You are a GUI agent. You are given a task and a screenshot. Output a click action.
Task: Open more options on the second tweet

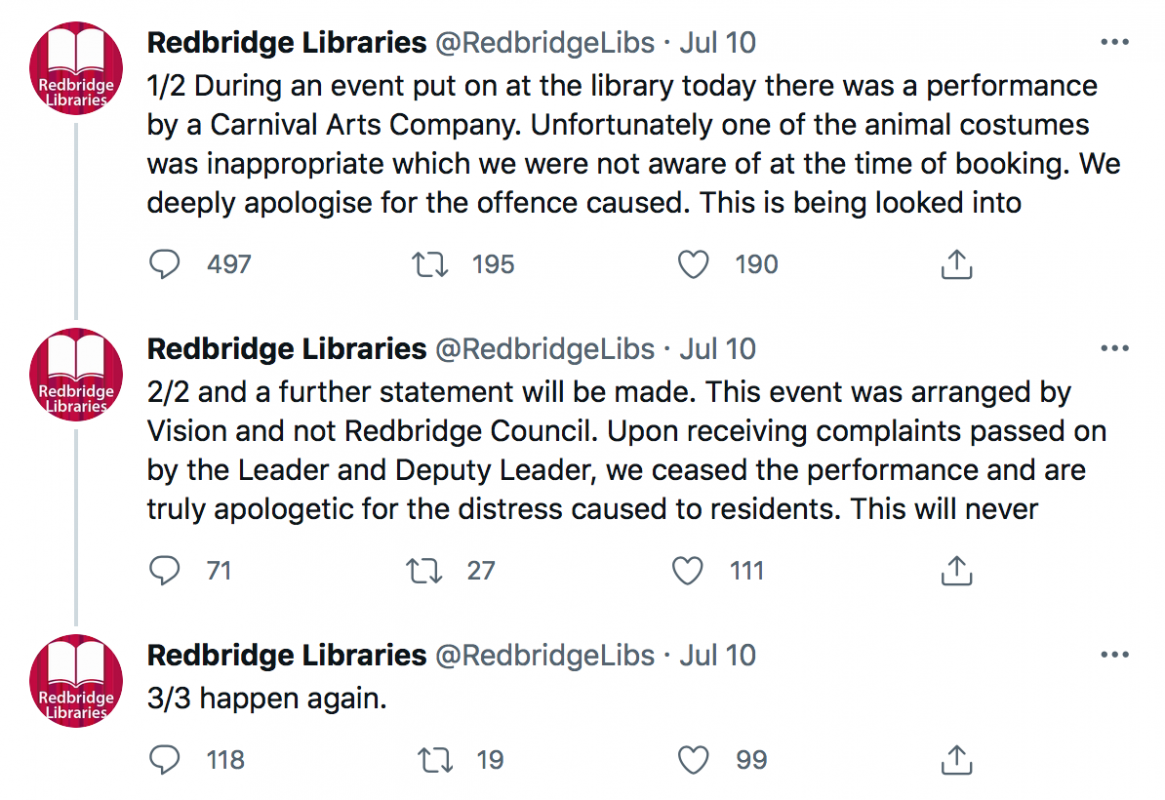1114,348
